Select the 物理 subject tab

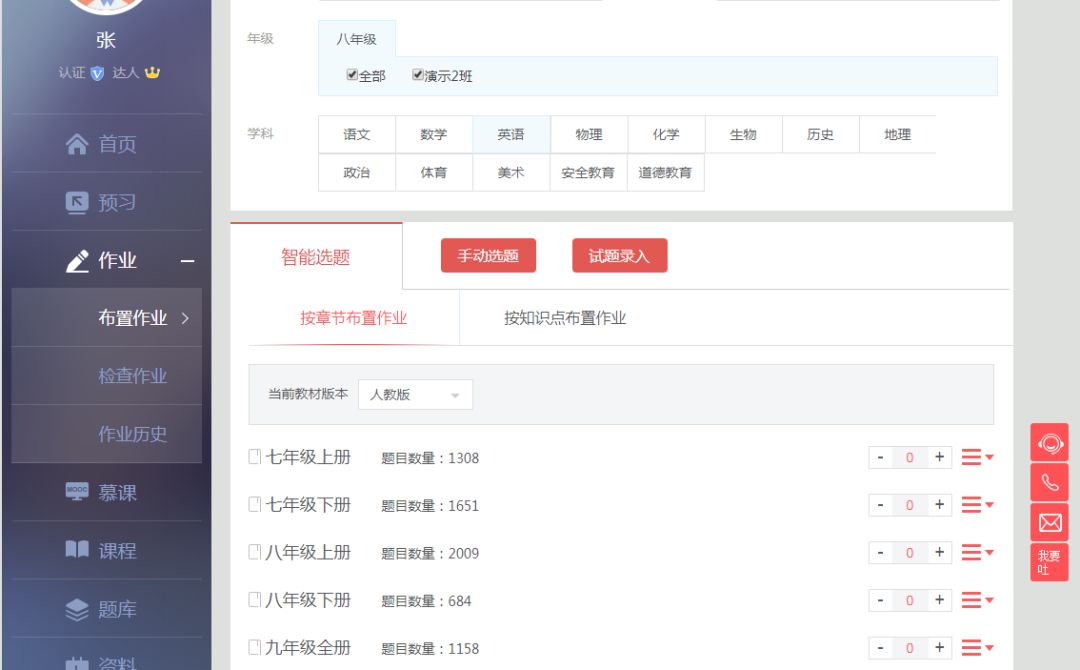coord(588,134)
